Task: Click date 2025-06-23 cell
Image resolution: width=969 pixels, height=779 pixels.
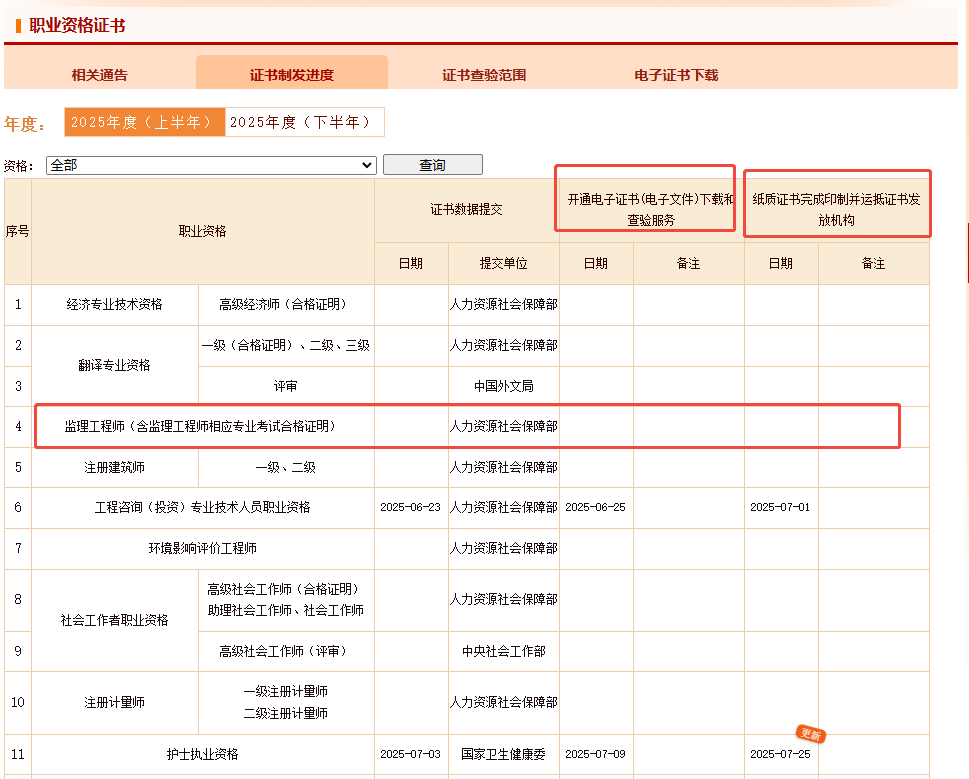Action: [x=411, y=507]
